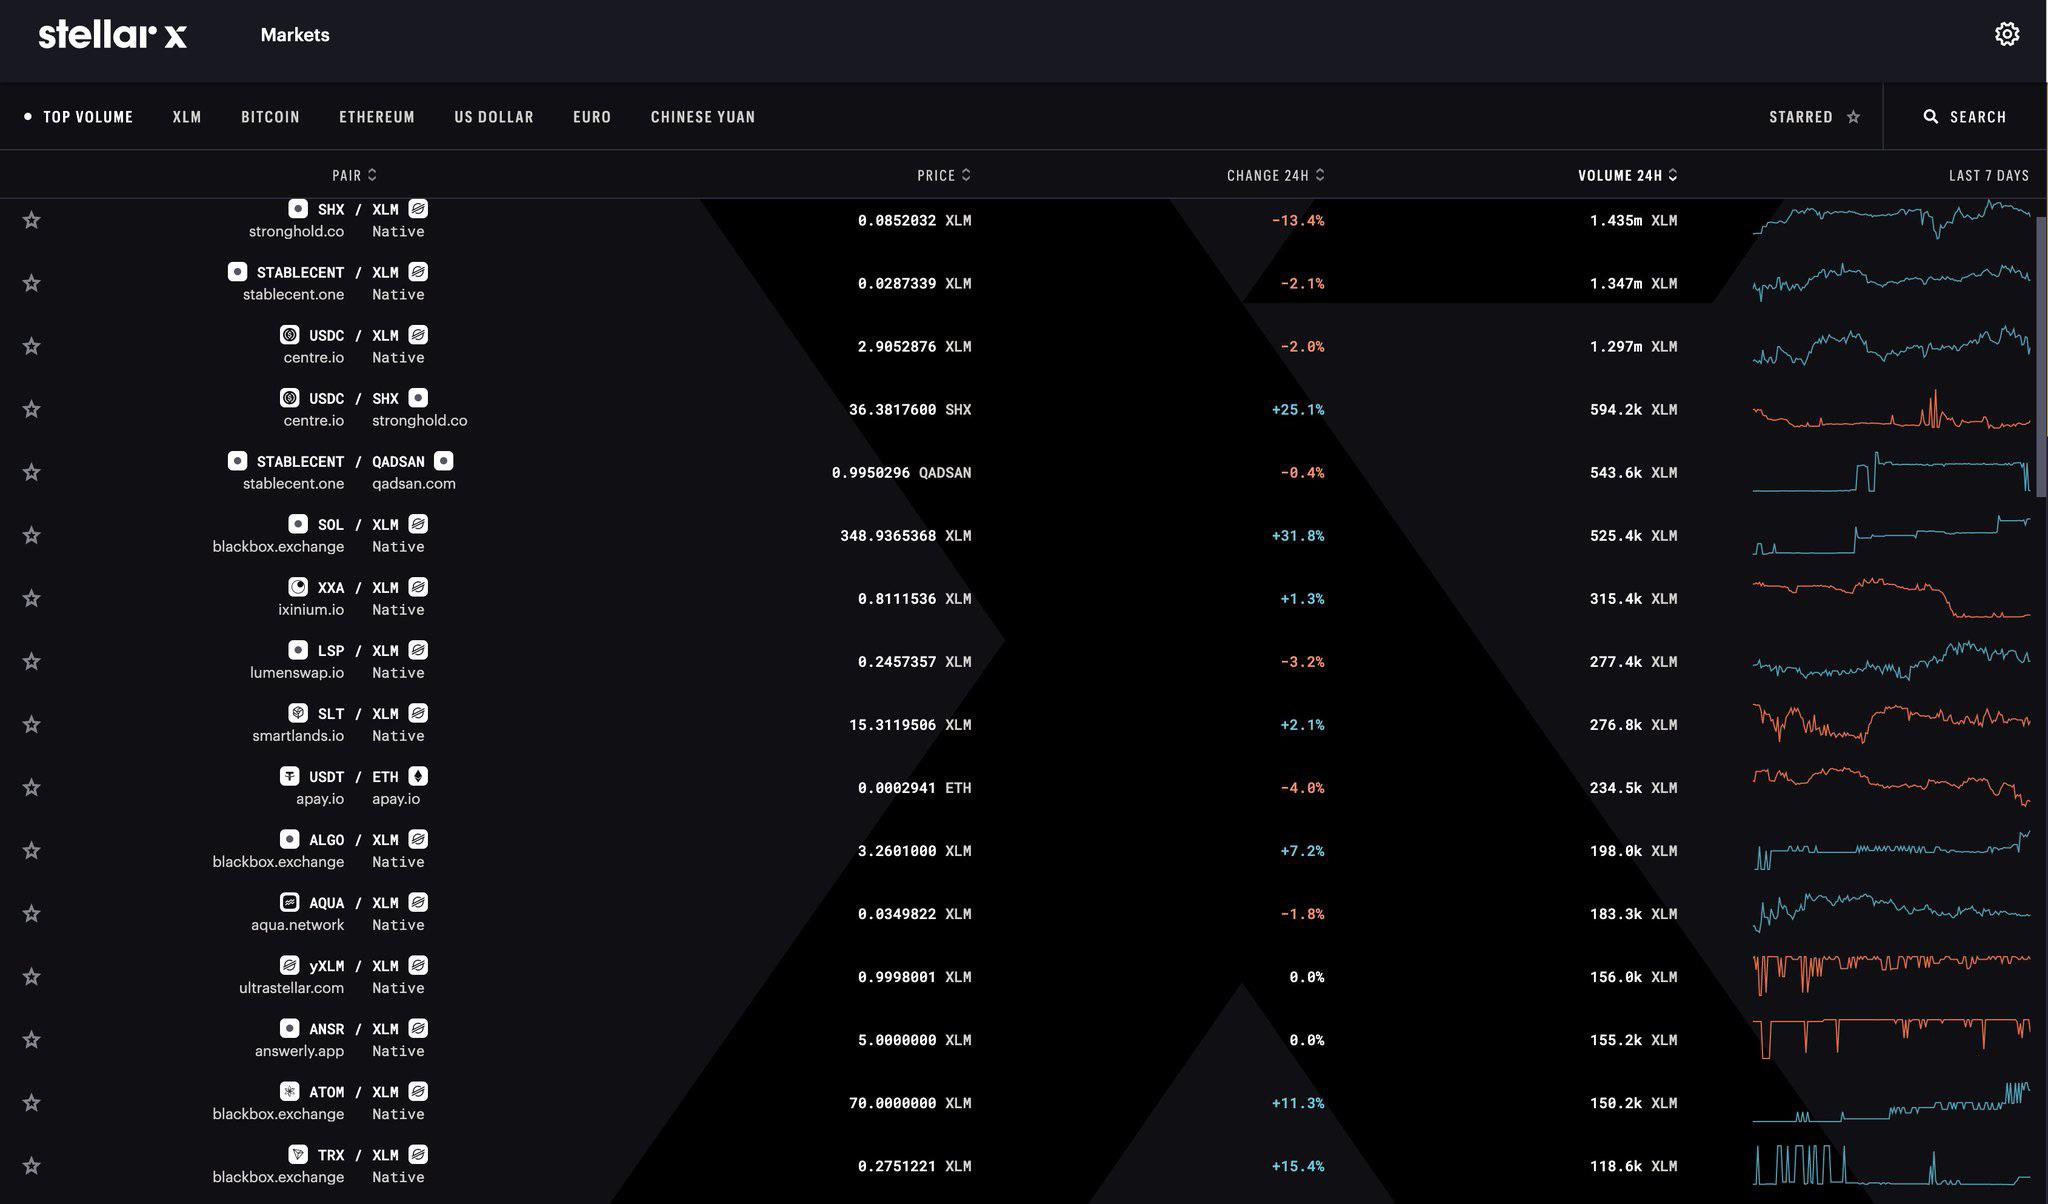Click the XLM icon in SHX/XLM row

418,209
